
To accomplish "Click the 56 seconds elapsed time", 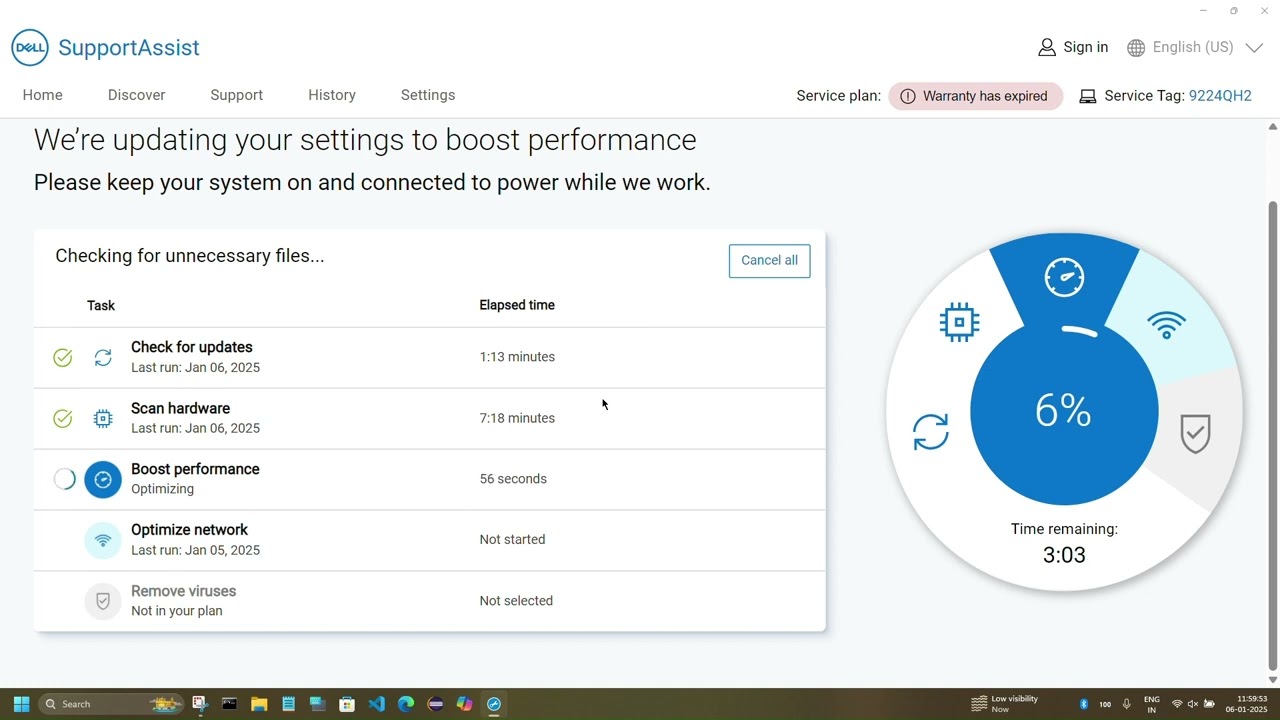I will pyautogui.click(x=513, y=479).
